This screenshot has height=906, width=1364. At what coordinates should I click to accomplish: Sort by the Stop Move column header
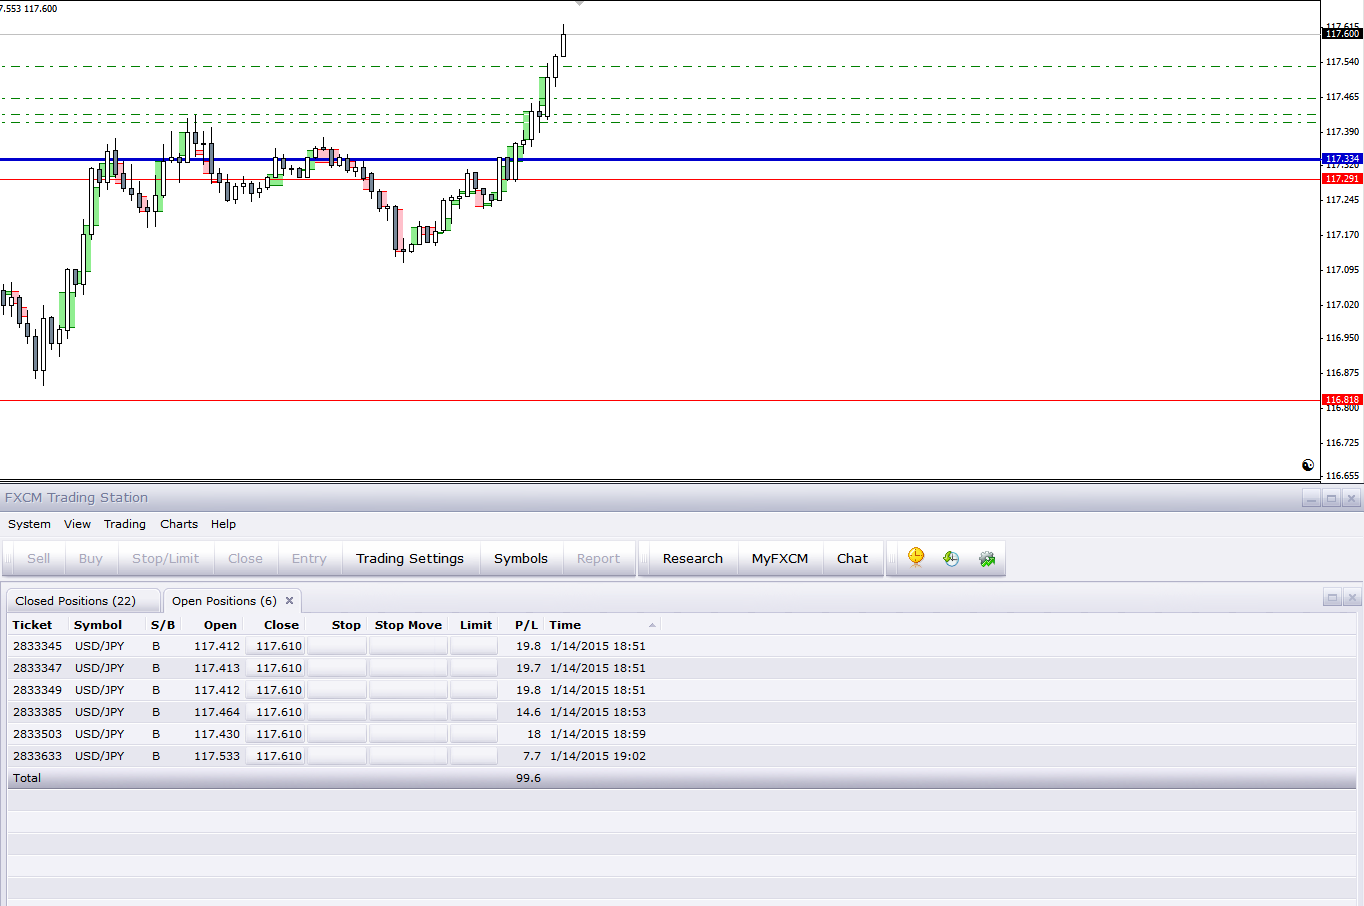(408, 625)
